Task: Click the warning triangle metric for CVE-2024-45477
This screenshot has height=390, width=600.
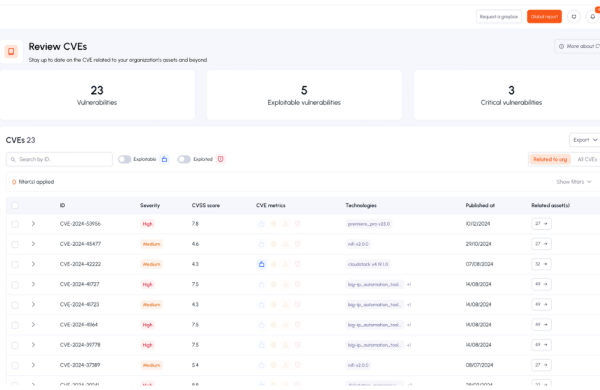Action: point(285,244)
